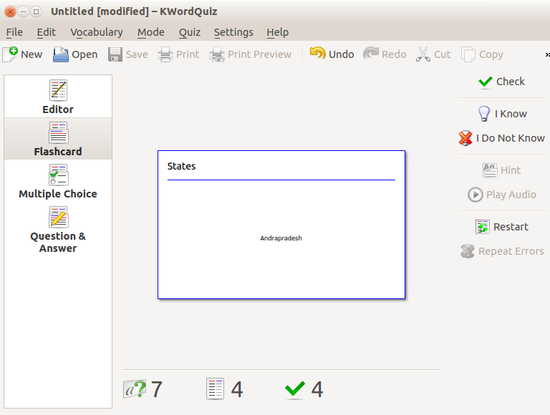Maximize the KWordQuiz window
This screenshot has width=550, height=415.
pos(36,12)
